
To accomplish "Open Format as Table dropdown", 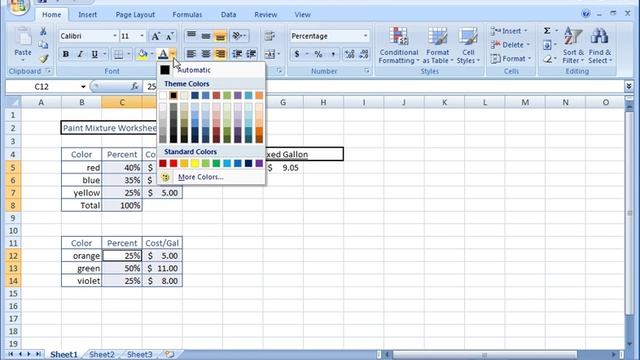I will 438,45.
